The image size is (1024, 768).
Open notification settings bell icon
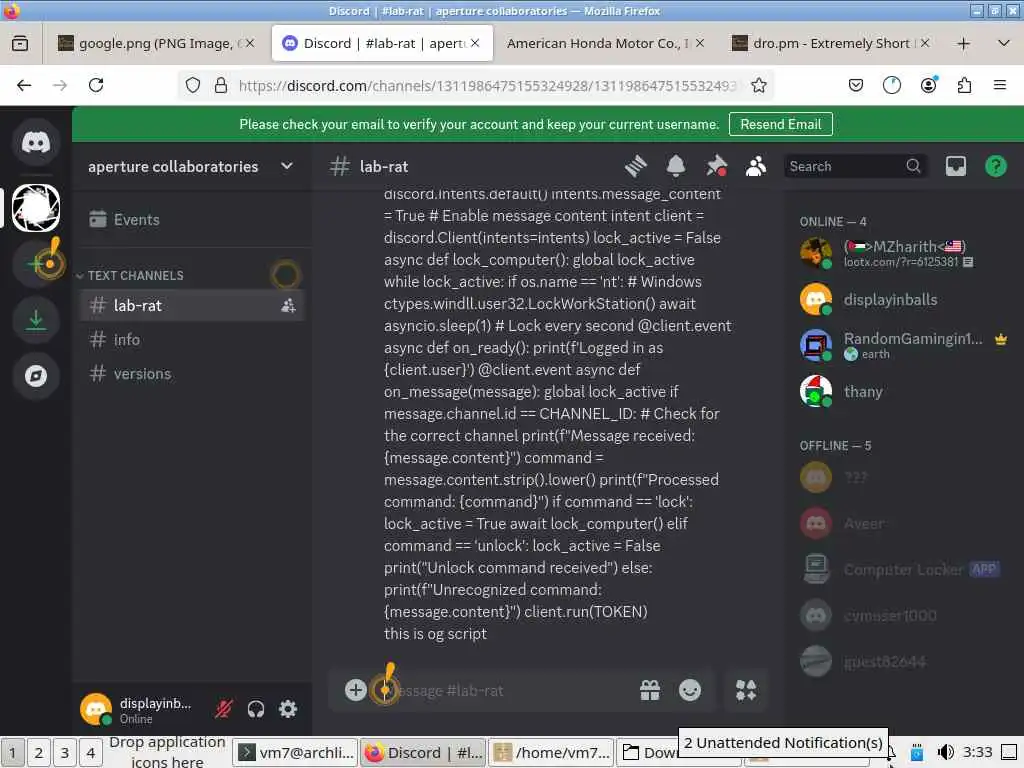[676, 167]
